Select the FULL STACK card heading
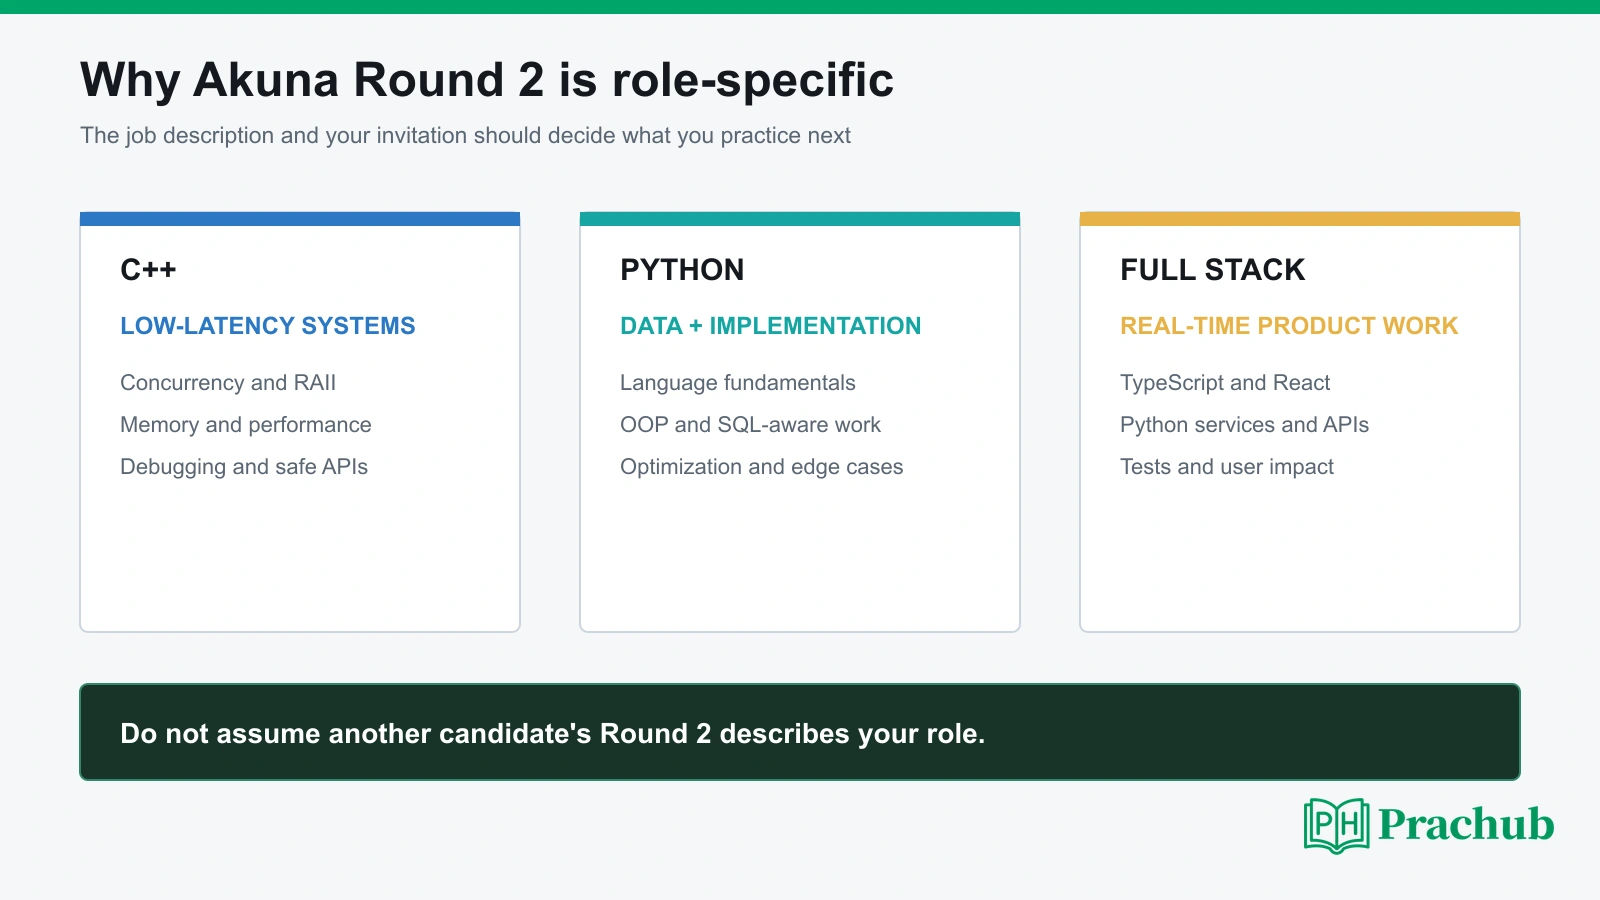 [x=1212, y=270]
